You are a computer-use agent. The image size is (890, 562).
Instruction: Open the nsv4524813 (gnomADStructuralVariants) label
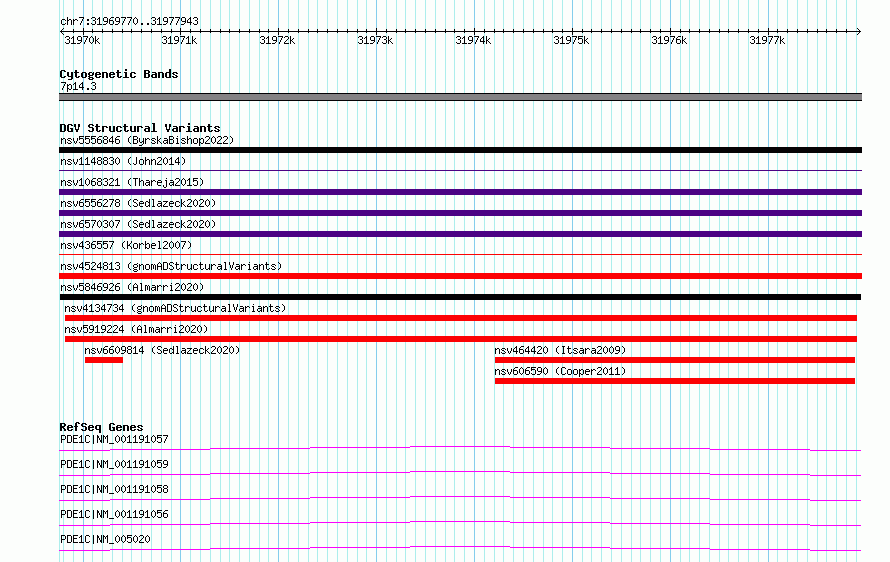click(x=171, y=266)
